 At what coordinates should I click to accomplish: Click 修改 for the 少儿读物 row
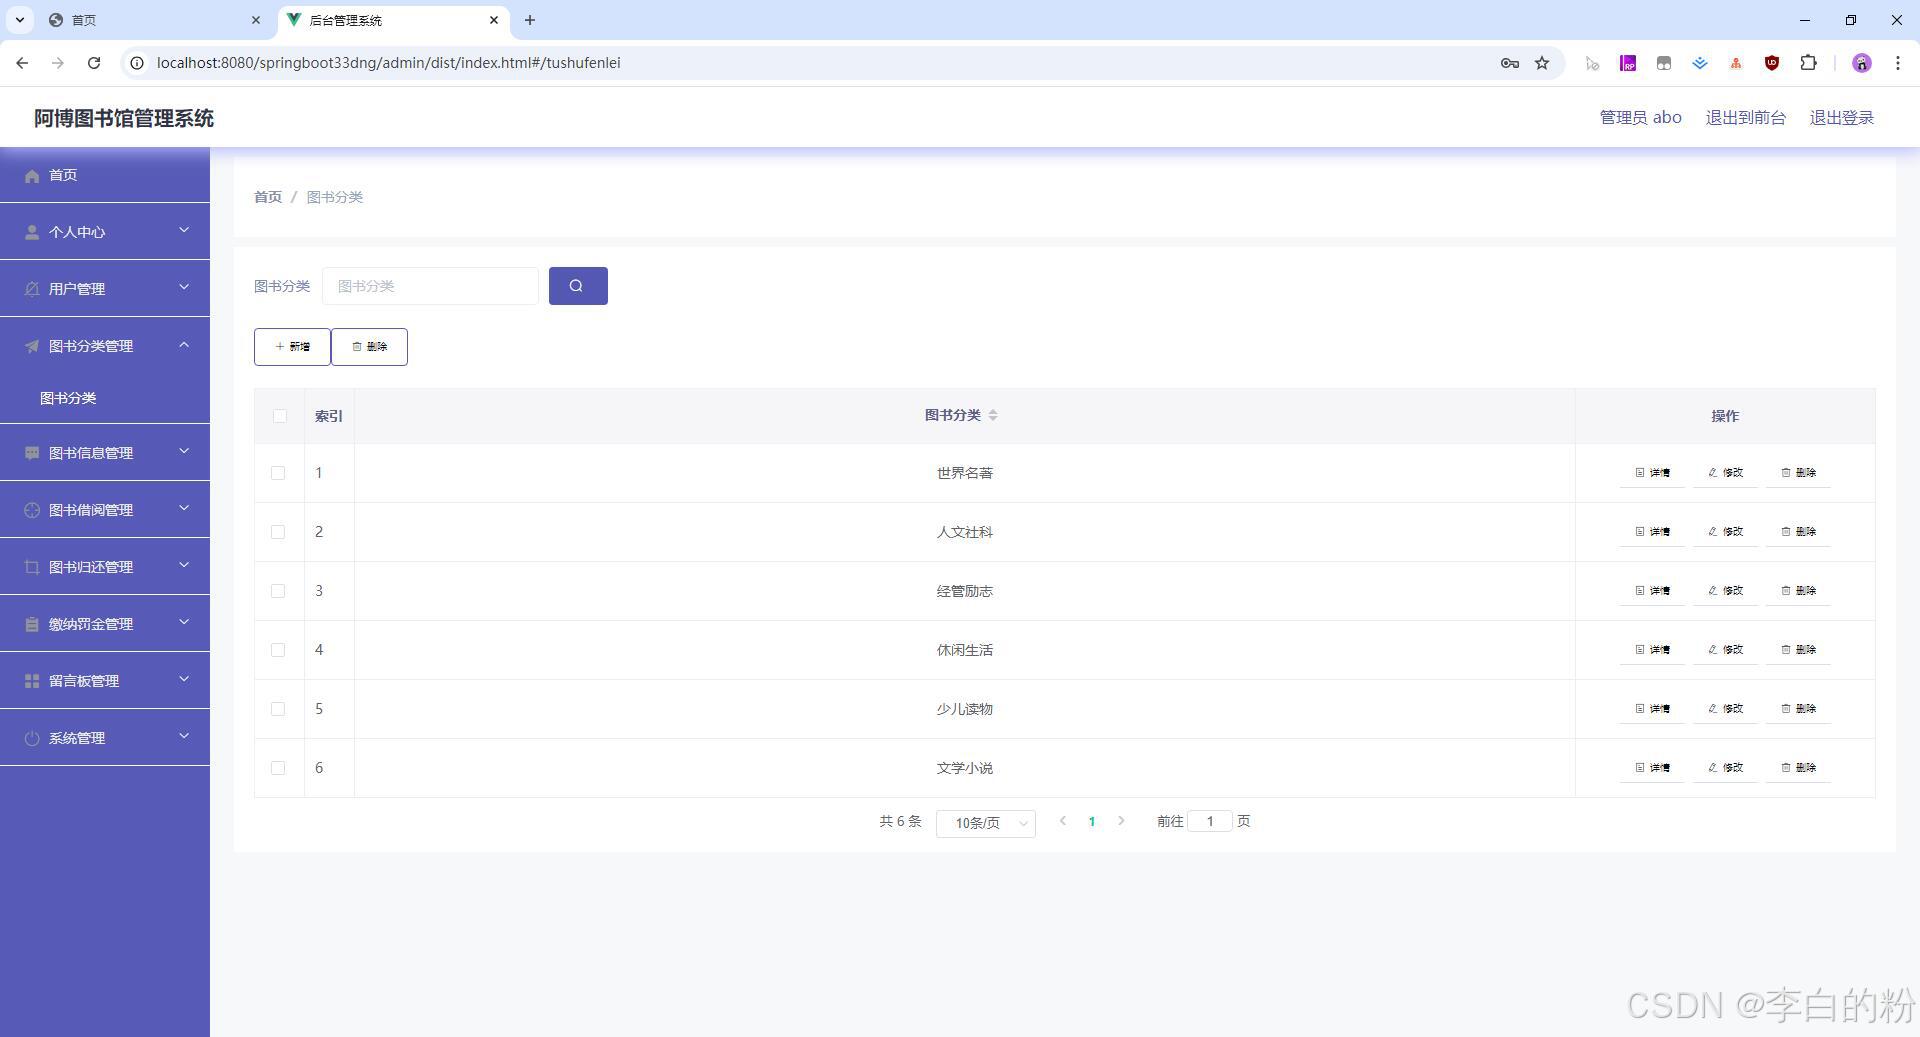(1725, 709)
